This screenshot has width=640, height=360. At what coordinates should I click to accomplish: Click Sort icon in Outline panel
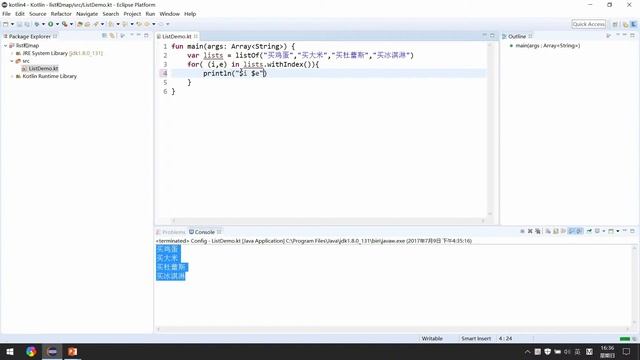click(x=609, y=36)
